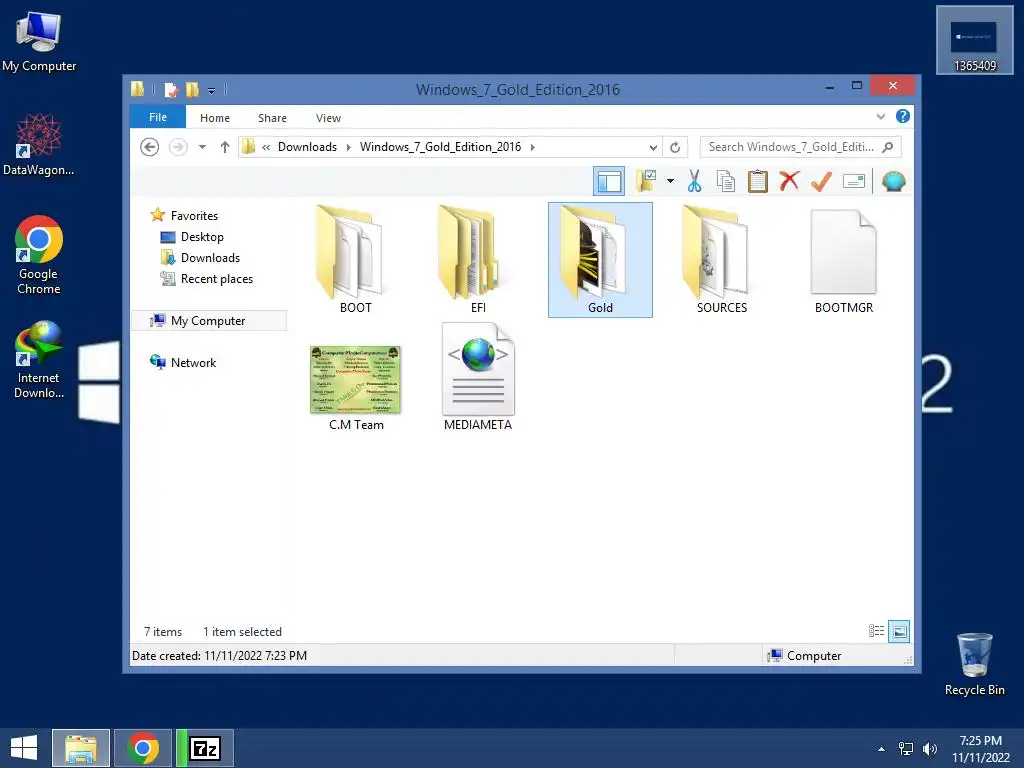Click the folder options toolbar icon
This screenshot has height=768, width=1024.
click(647, 181)
